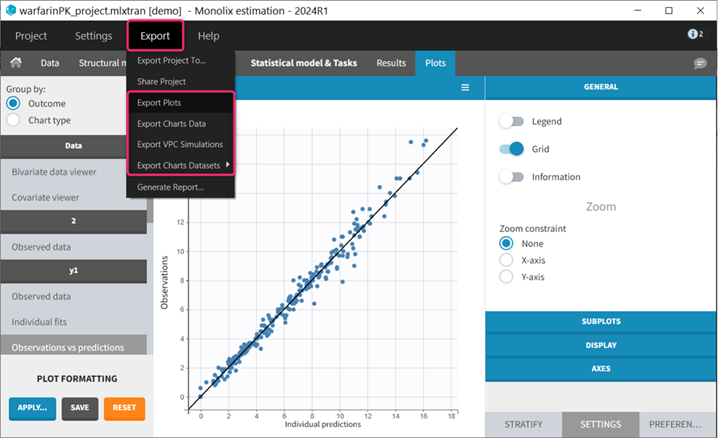Disable the Grid toggle
718x438 pixels.
click(x=512, y=149)
